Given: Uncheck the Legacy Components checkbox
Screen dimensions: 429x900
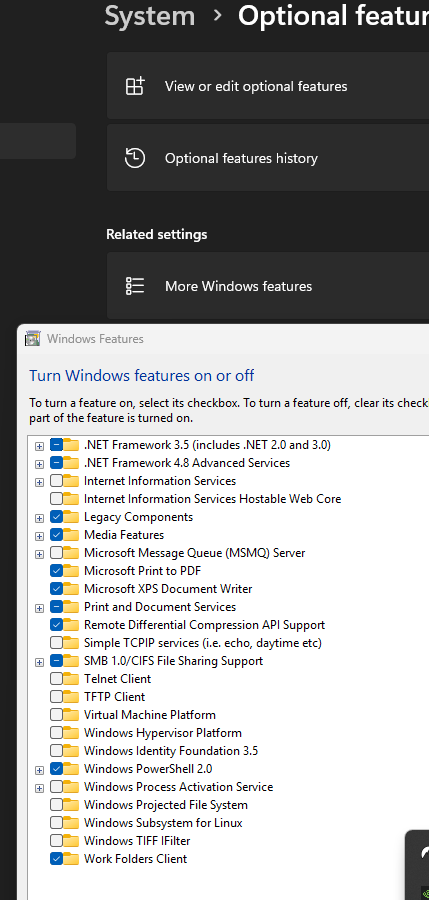Looking at the screenshot, I should pyautogui.click(x=56, y=517).
